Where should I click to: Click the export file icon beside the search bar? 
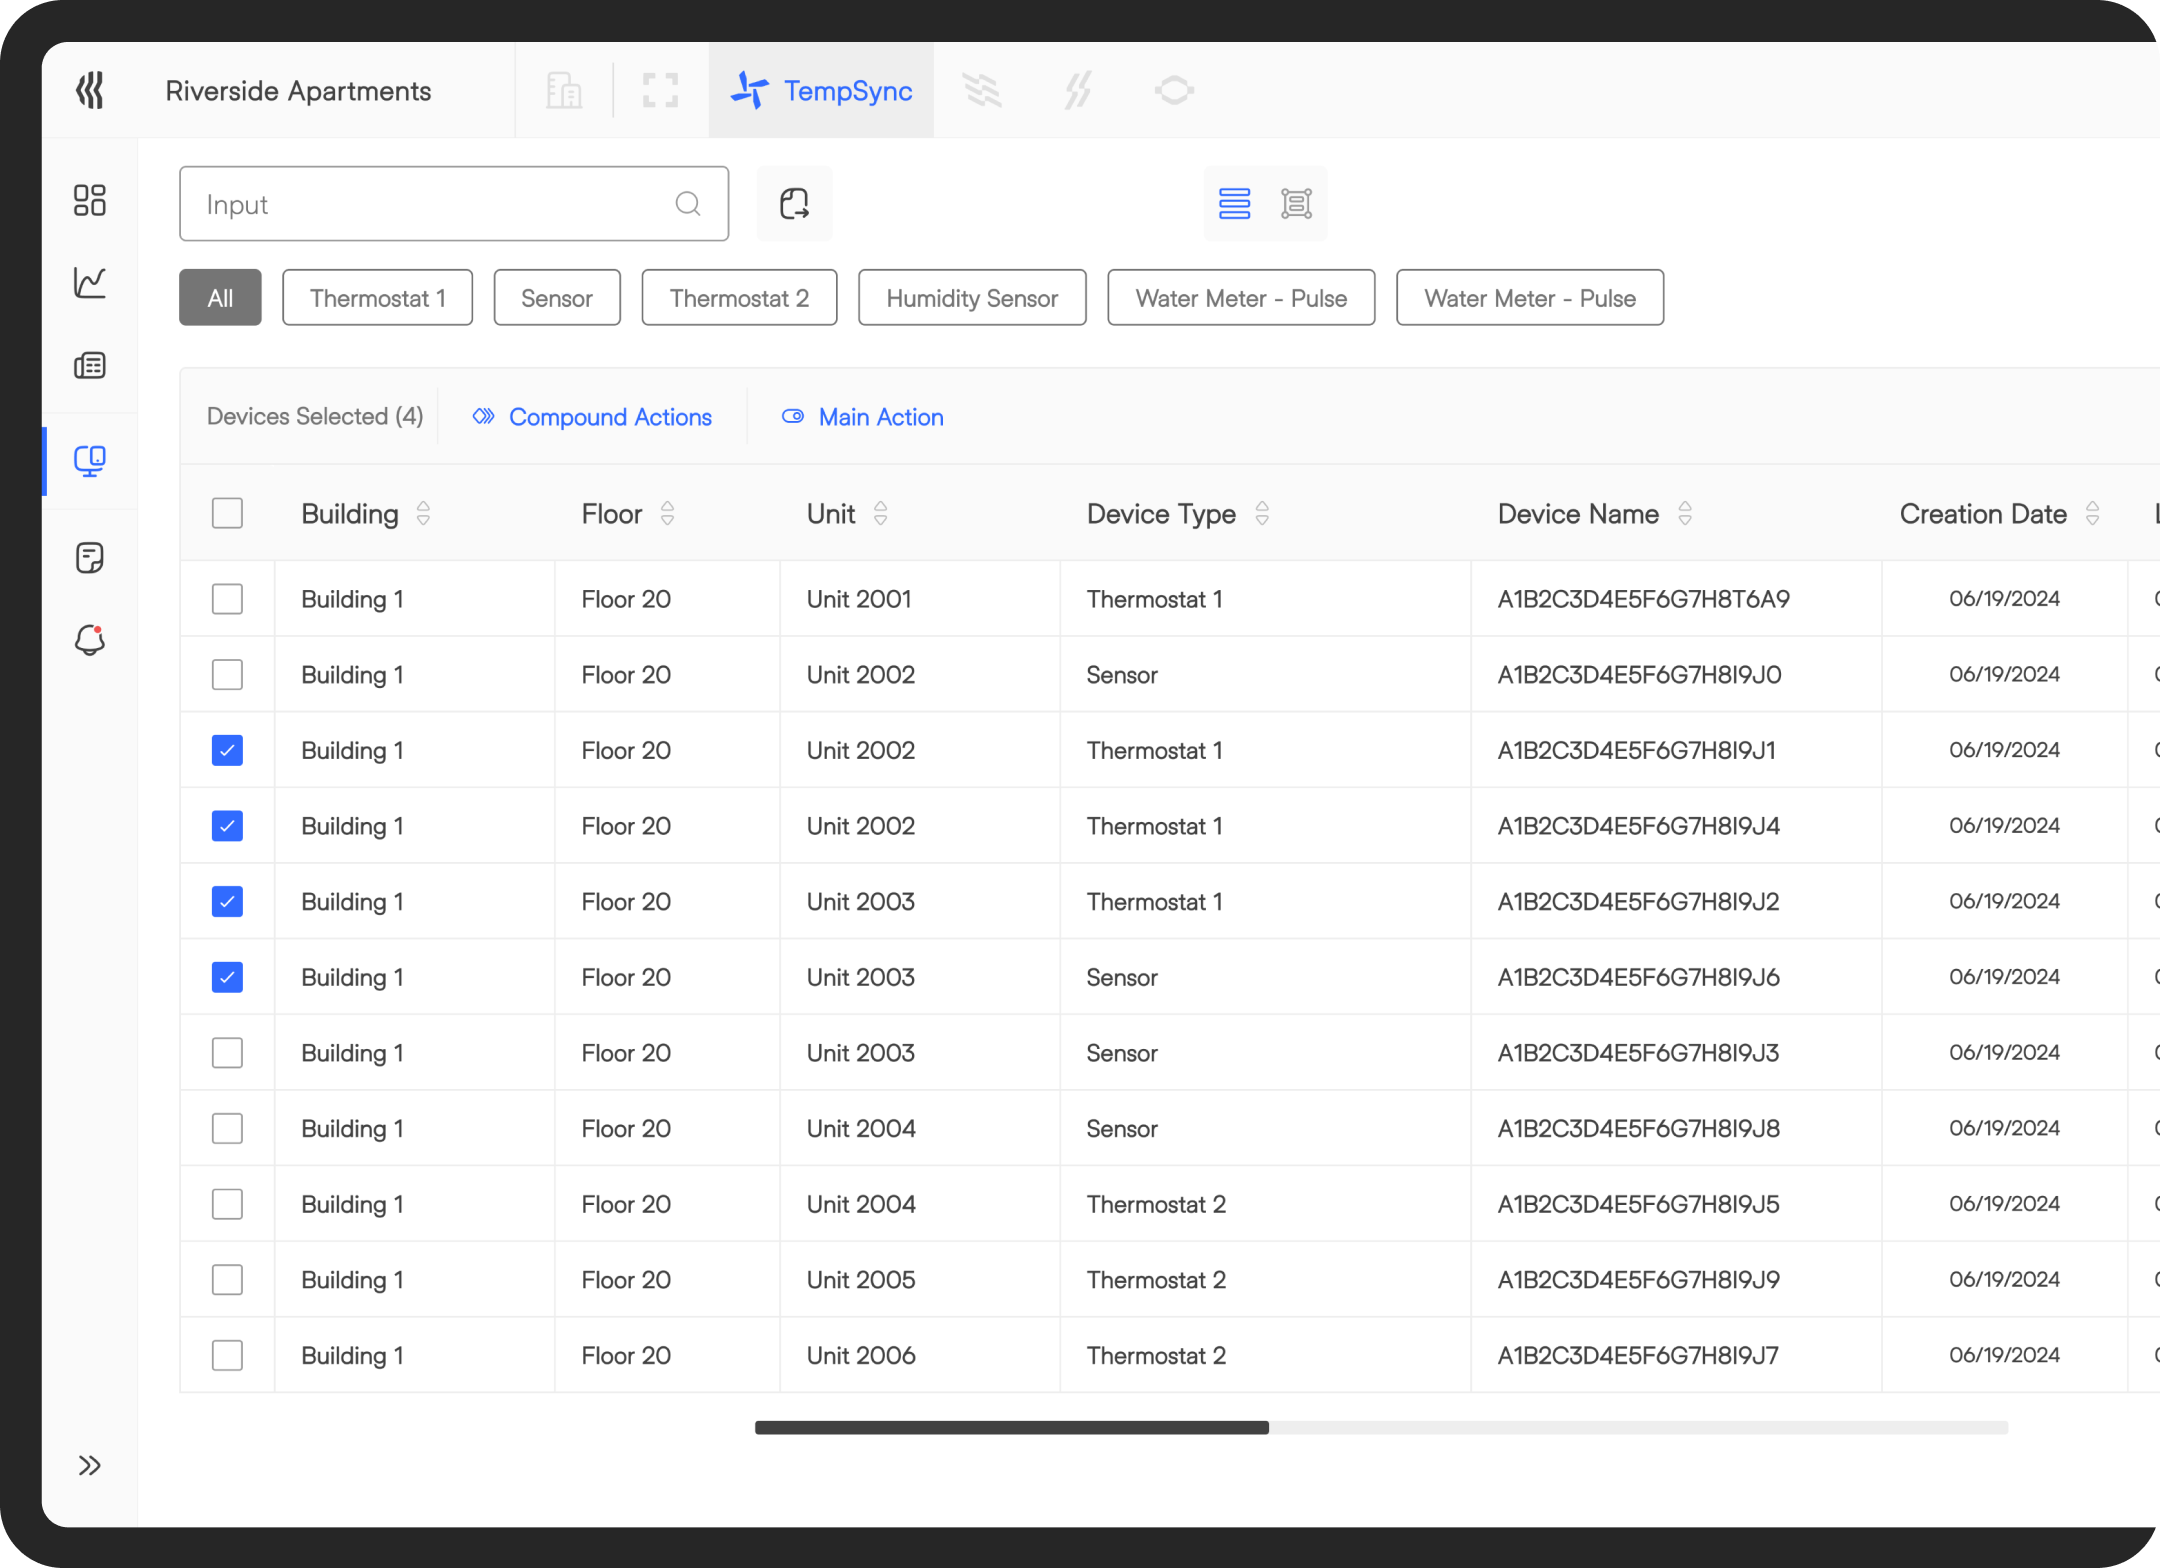tap(794, 203)
